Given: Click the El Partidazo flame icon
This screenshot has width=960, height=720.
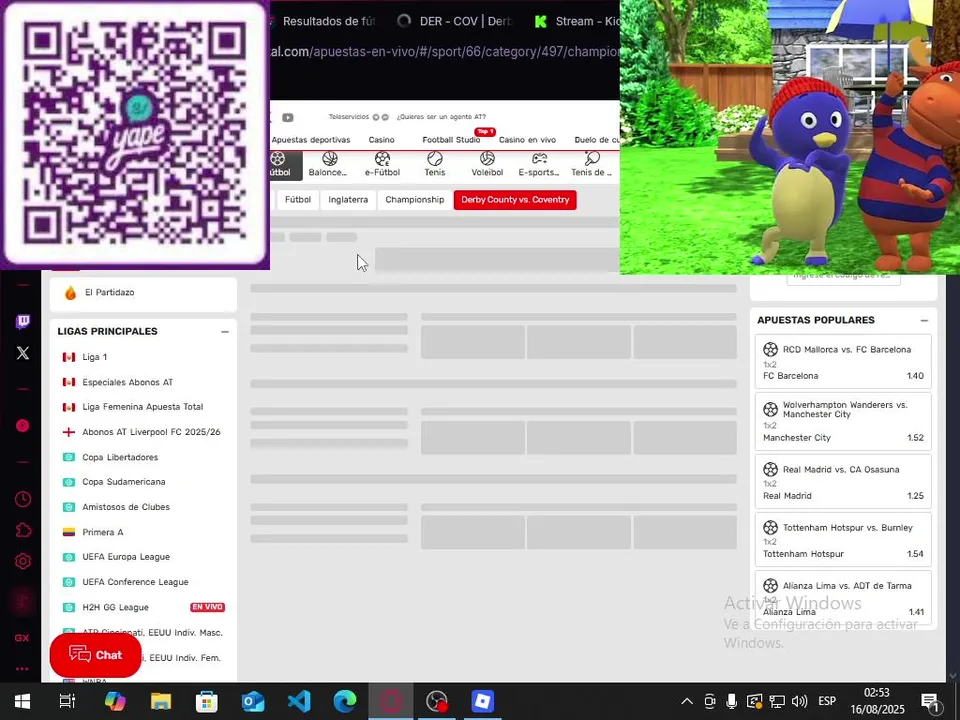Looking at the screenshot, I should point(70,293).
